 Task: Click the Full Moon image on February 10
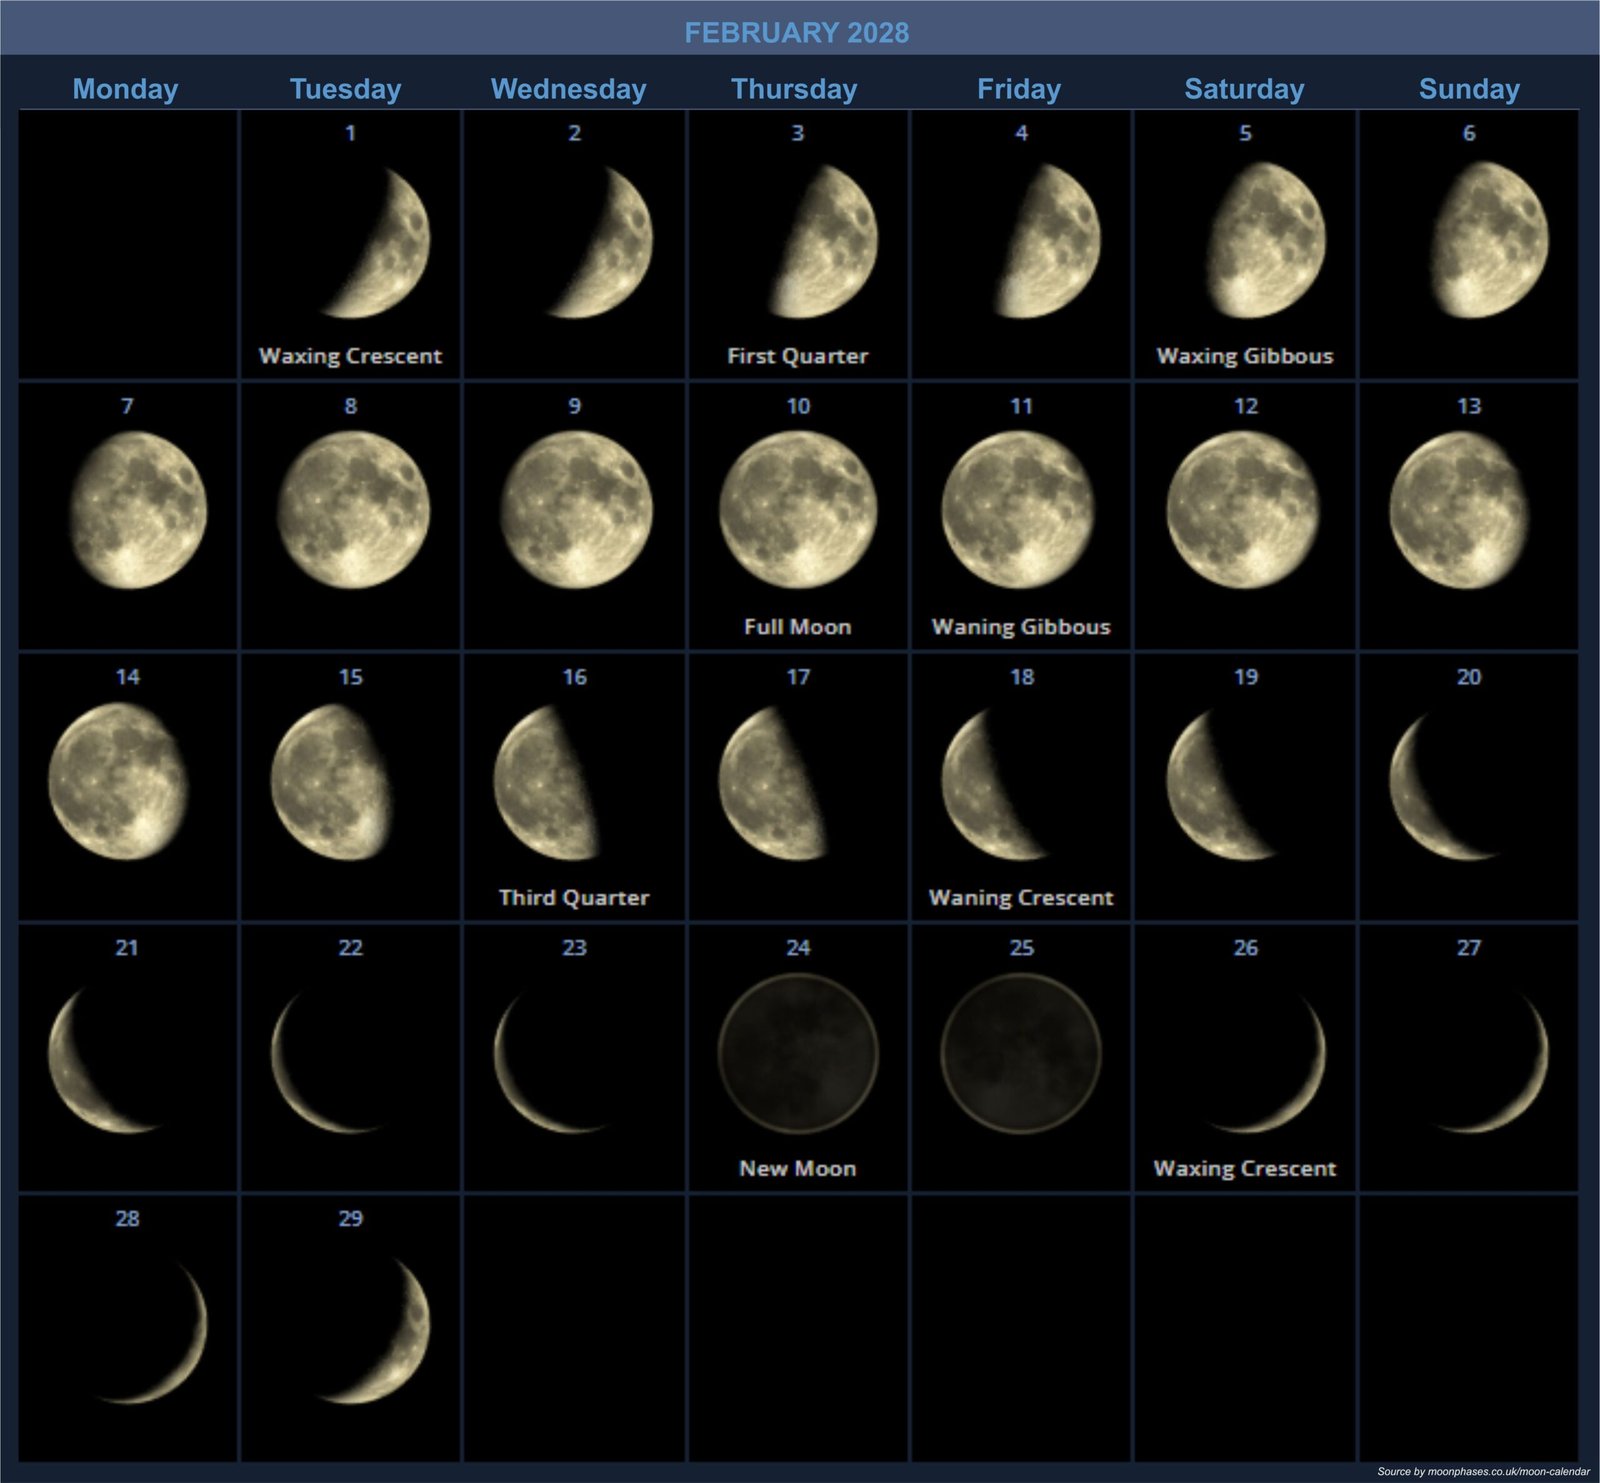pyautogui.click(x=798, y=510)
